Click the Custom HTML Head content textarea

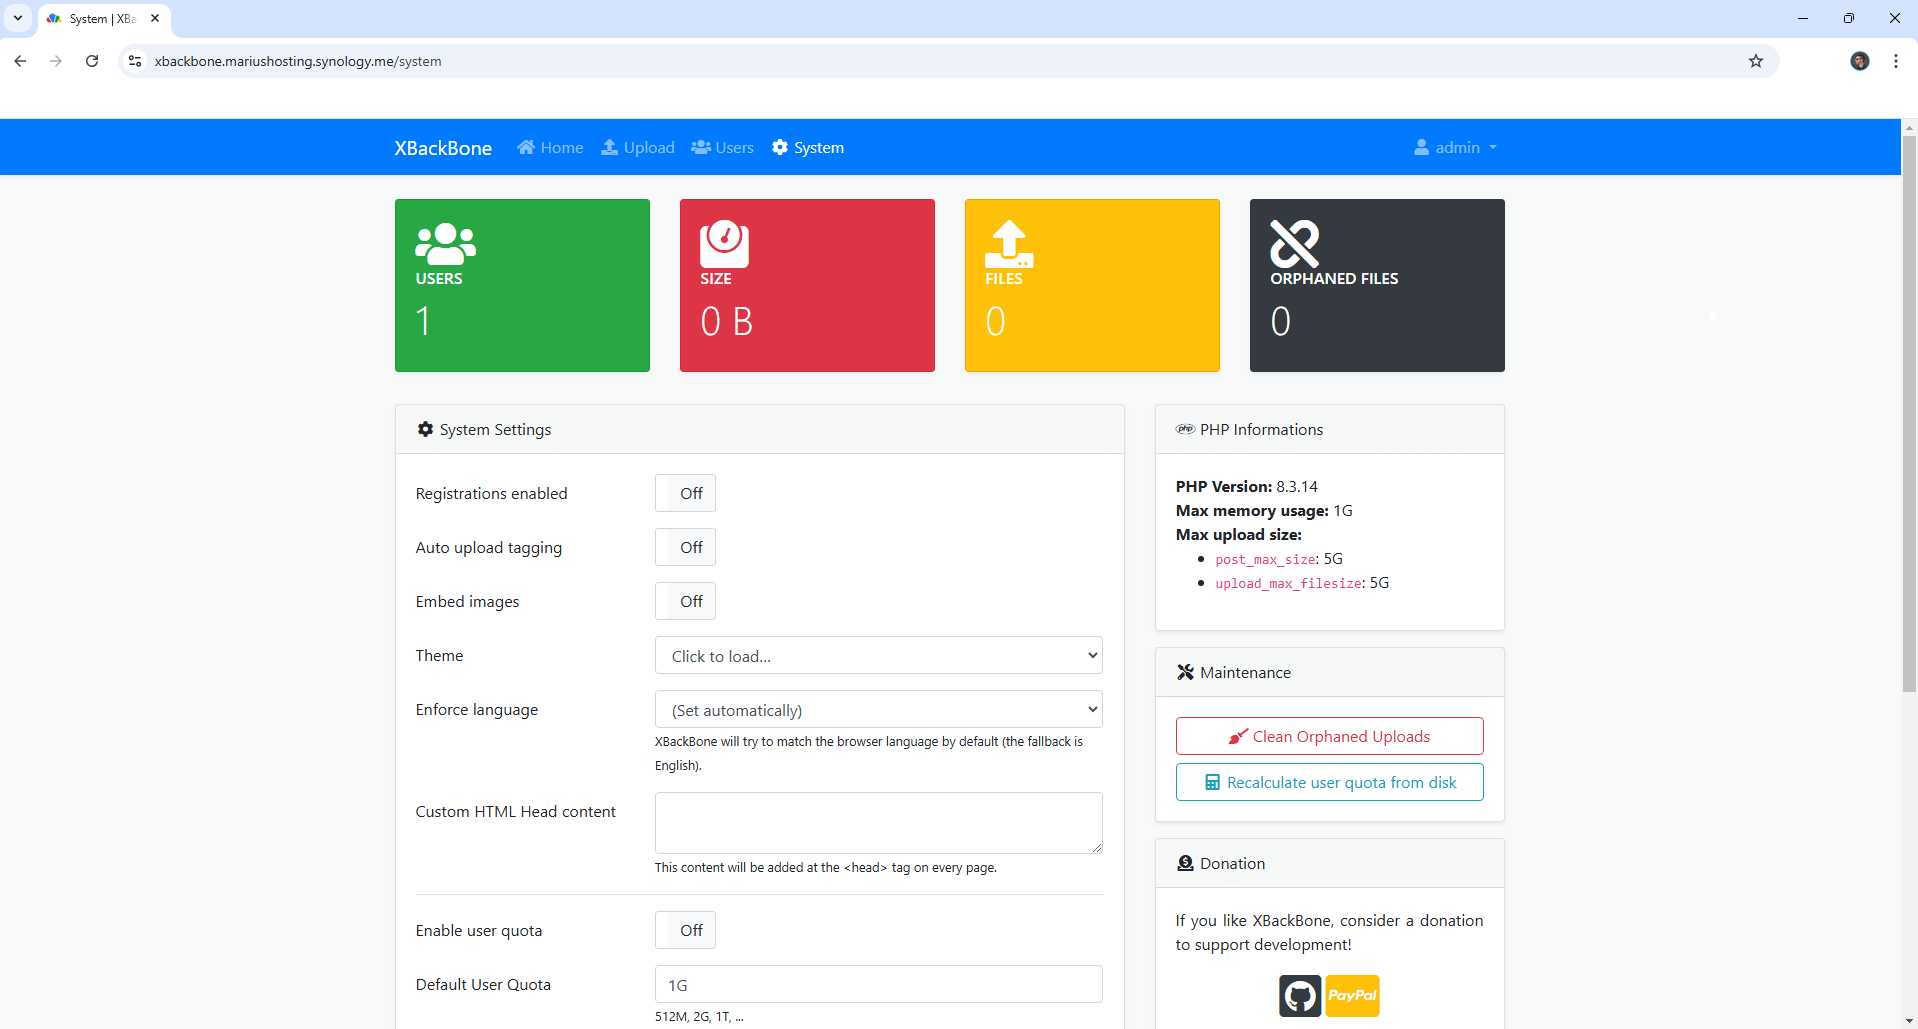click(x=879, y=823)
